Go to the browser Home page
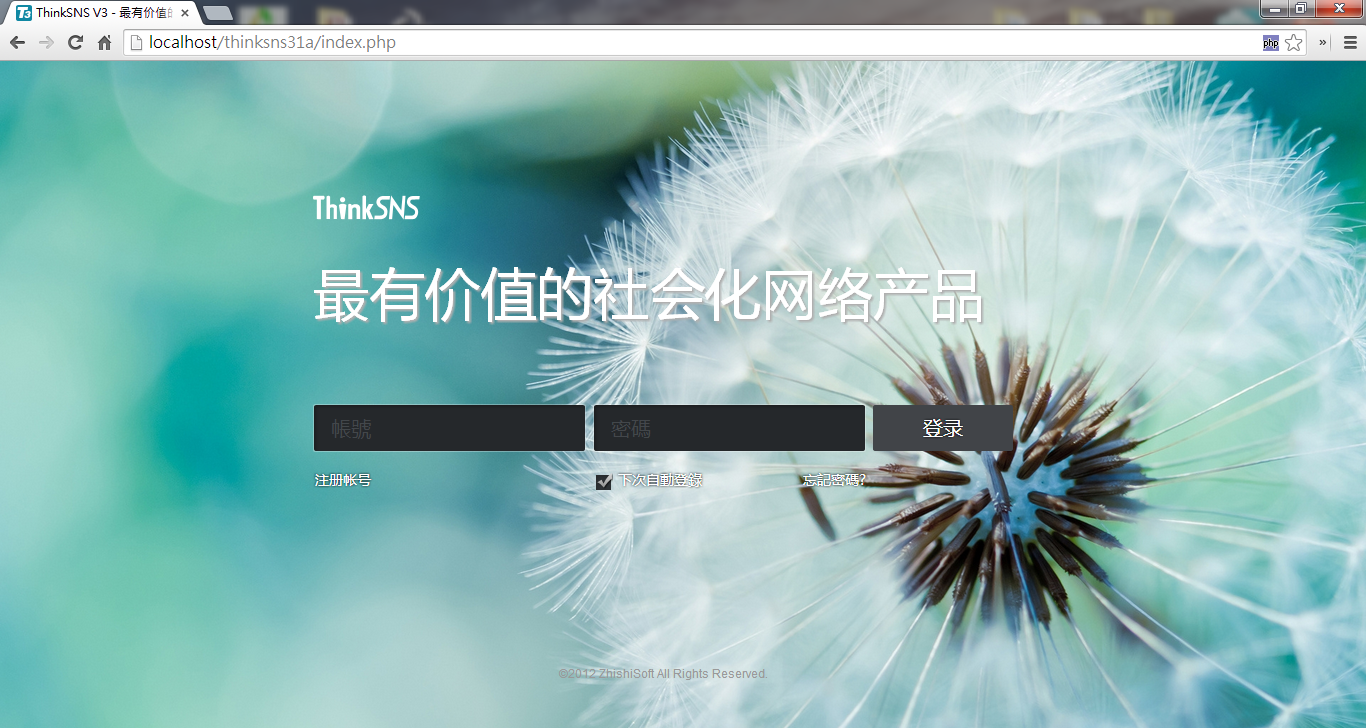 (x=104, y=42)
